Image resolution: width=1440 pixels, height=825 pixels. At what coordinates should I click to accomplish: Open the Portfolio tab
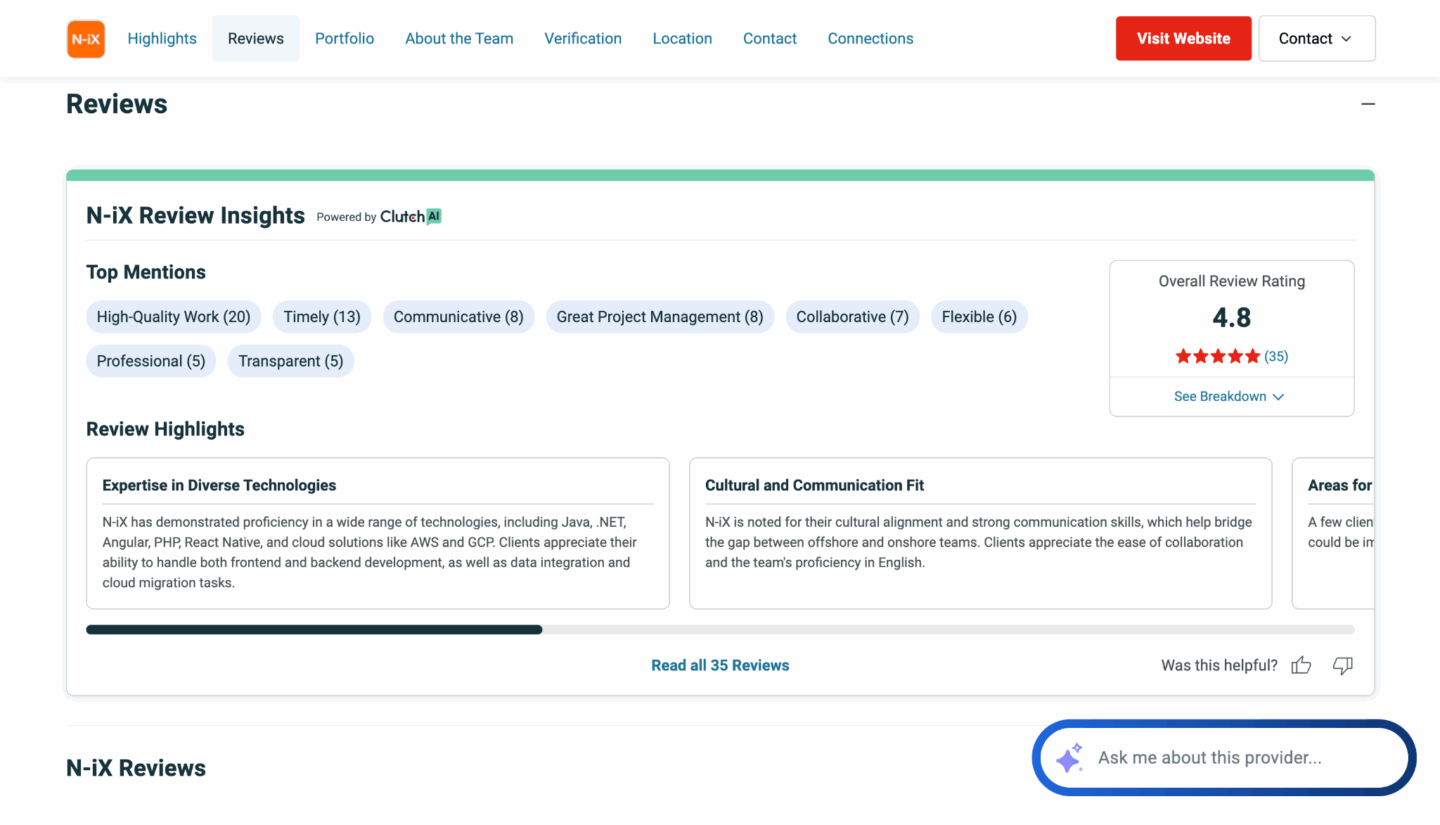click(x=344, y=38)
